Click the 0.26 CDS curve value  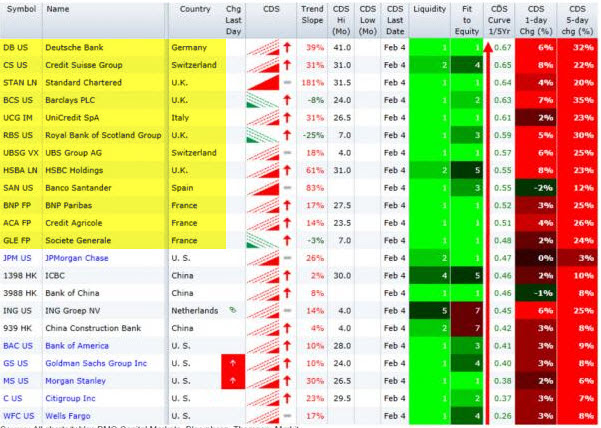click(502, 416)
